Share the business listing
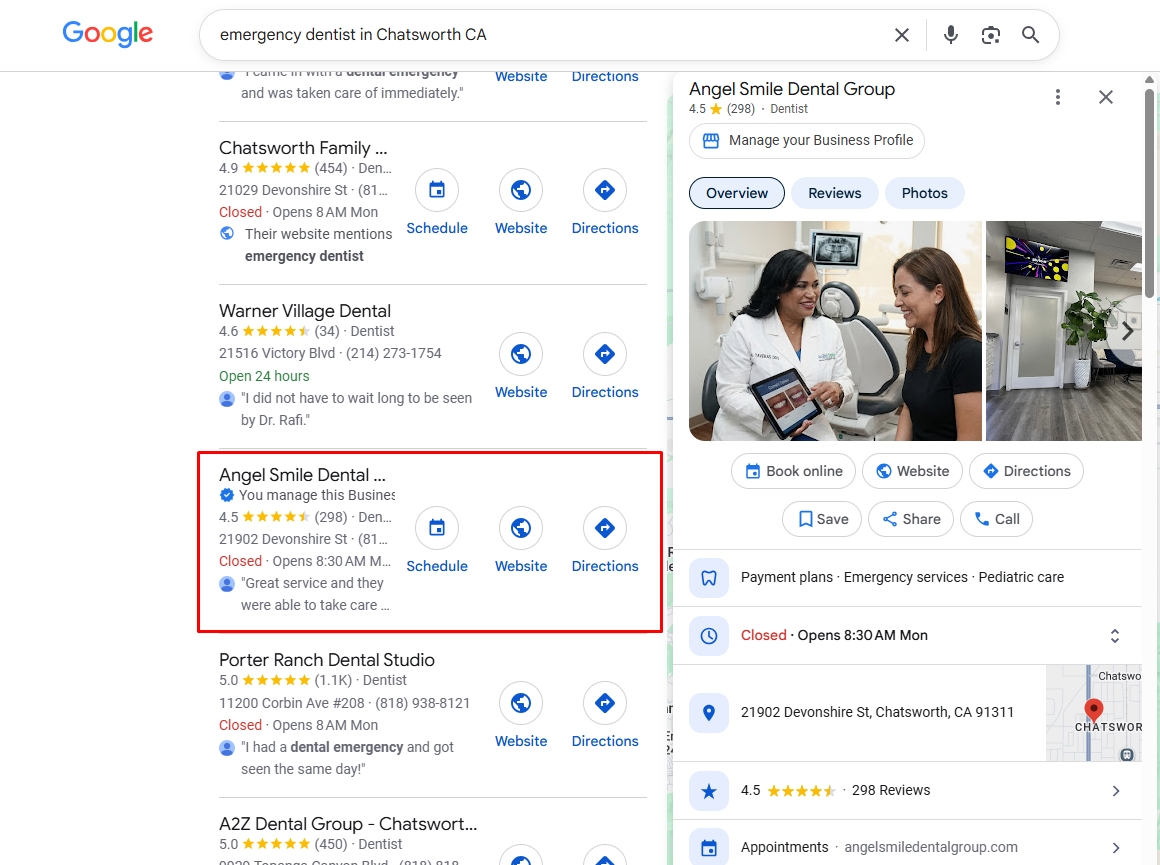The width and height of the screenshot is (1160, 865). point(911,519)
